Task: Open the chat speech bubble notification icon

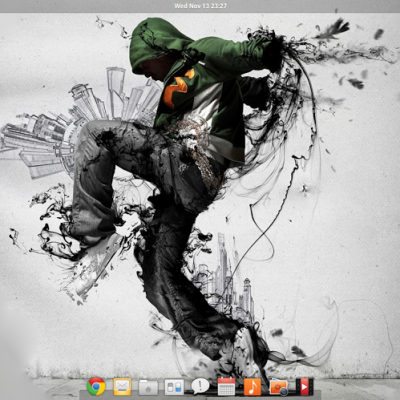Action: point(200,386)
